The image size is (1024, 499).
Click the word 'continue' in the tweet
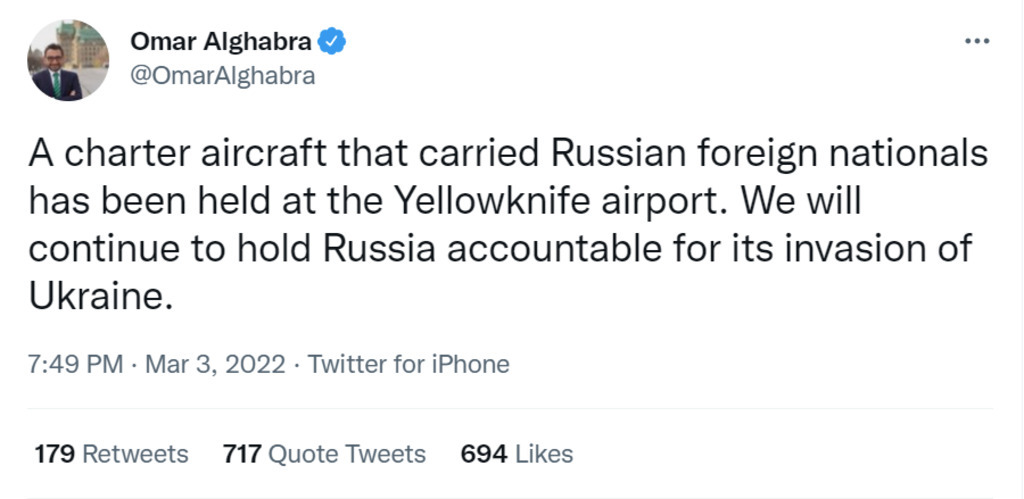pyautogui.click(x=105, y=249)
